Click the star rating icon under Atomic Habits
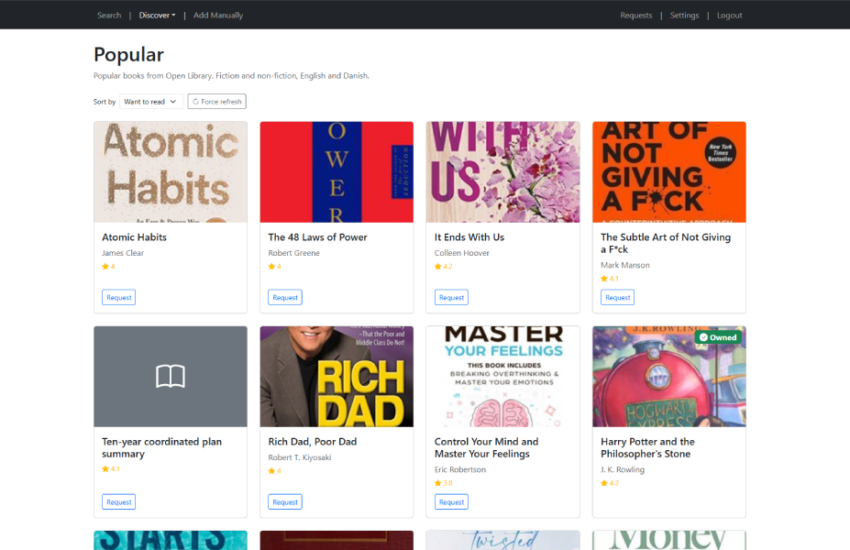Image resolution: width=850 pixels, height=550 pixels. [x=105, y=267]
